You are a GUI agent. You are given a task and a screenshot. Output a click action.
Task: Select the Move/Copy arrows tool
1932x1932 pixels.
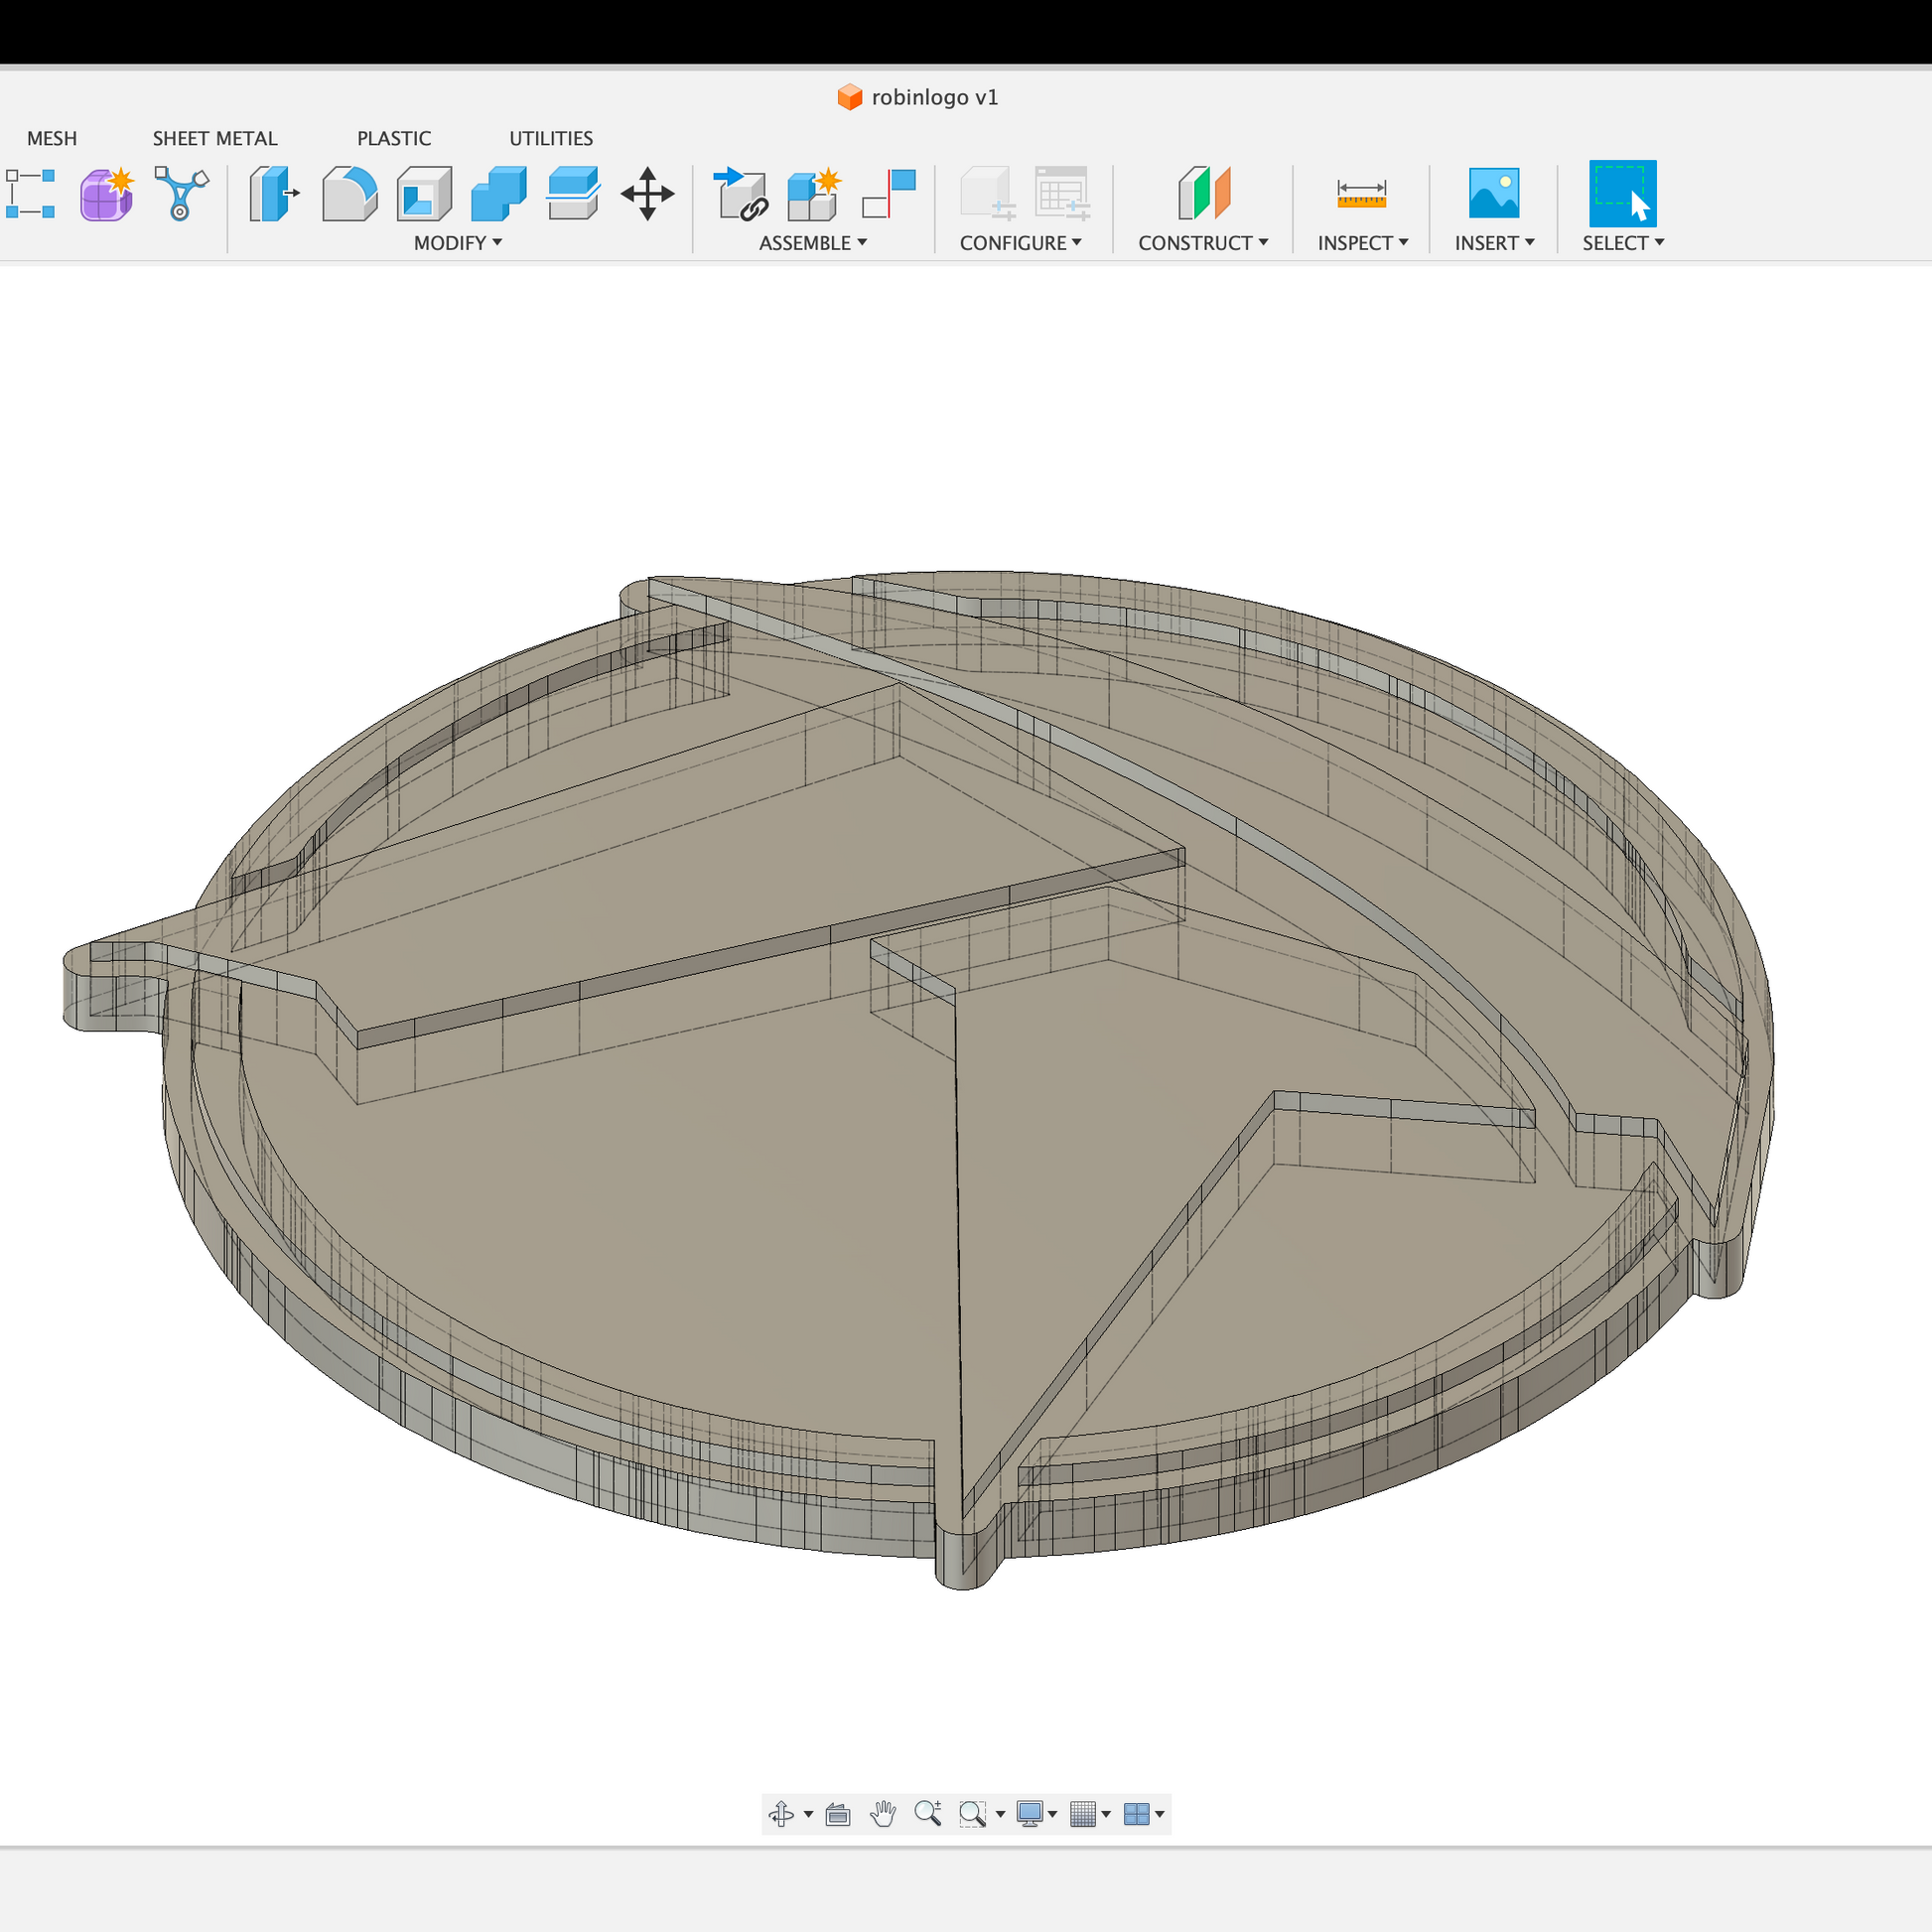[647, 193]
